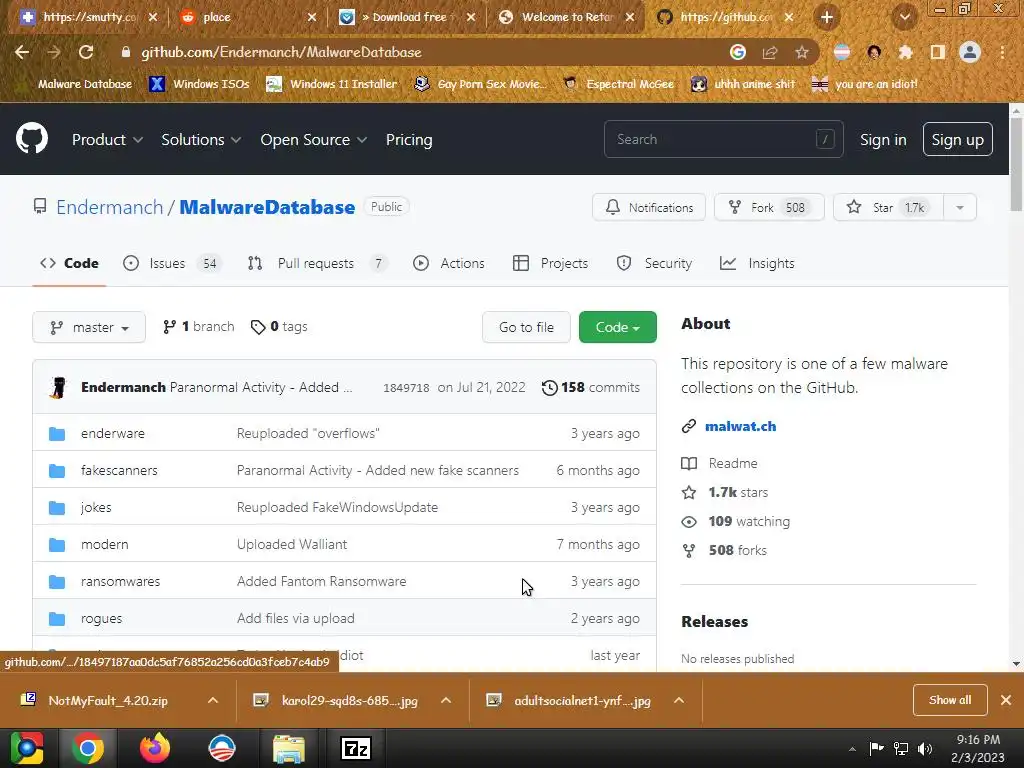Open Chrome extensions puzzle icon
This screenshot has height=768, width=1024.
905,52
